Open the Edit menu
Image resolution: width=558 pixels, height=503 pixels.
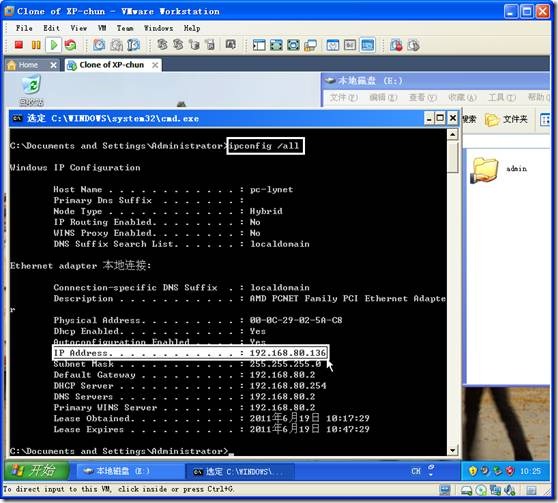pyautogui.click(x=52, y=28)
